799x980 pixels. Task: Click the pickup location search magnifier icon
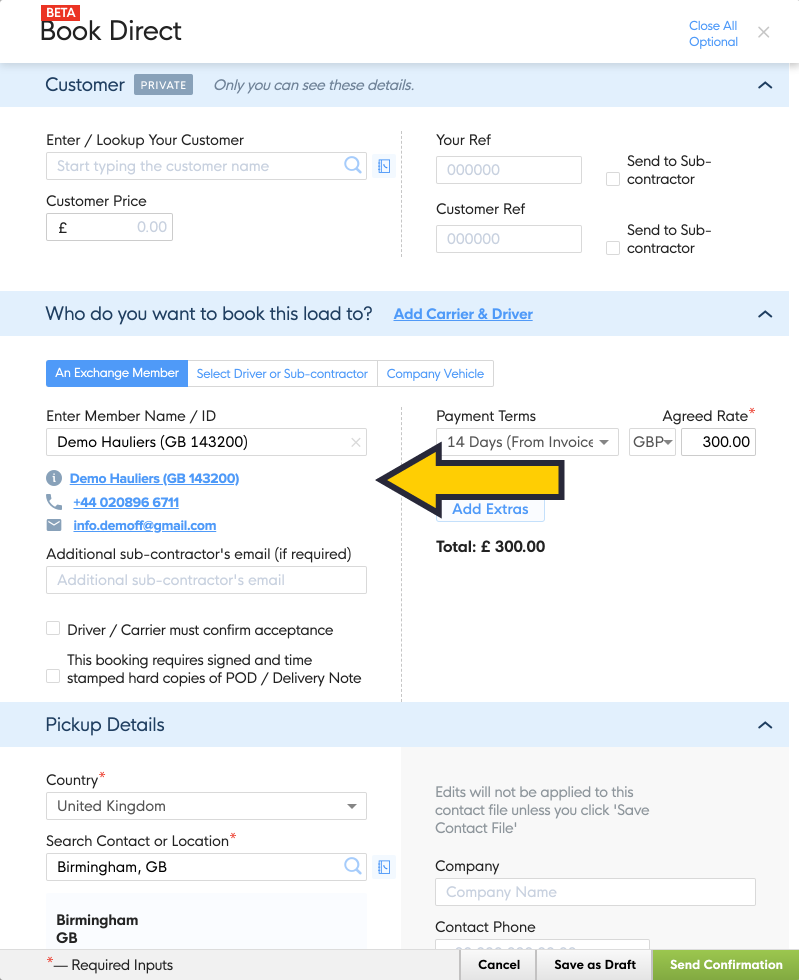click(x=353, y=866)
